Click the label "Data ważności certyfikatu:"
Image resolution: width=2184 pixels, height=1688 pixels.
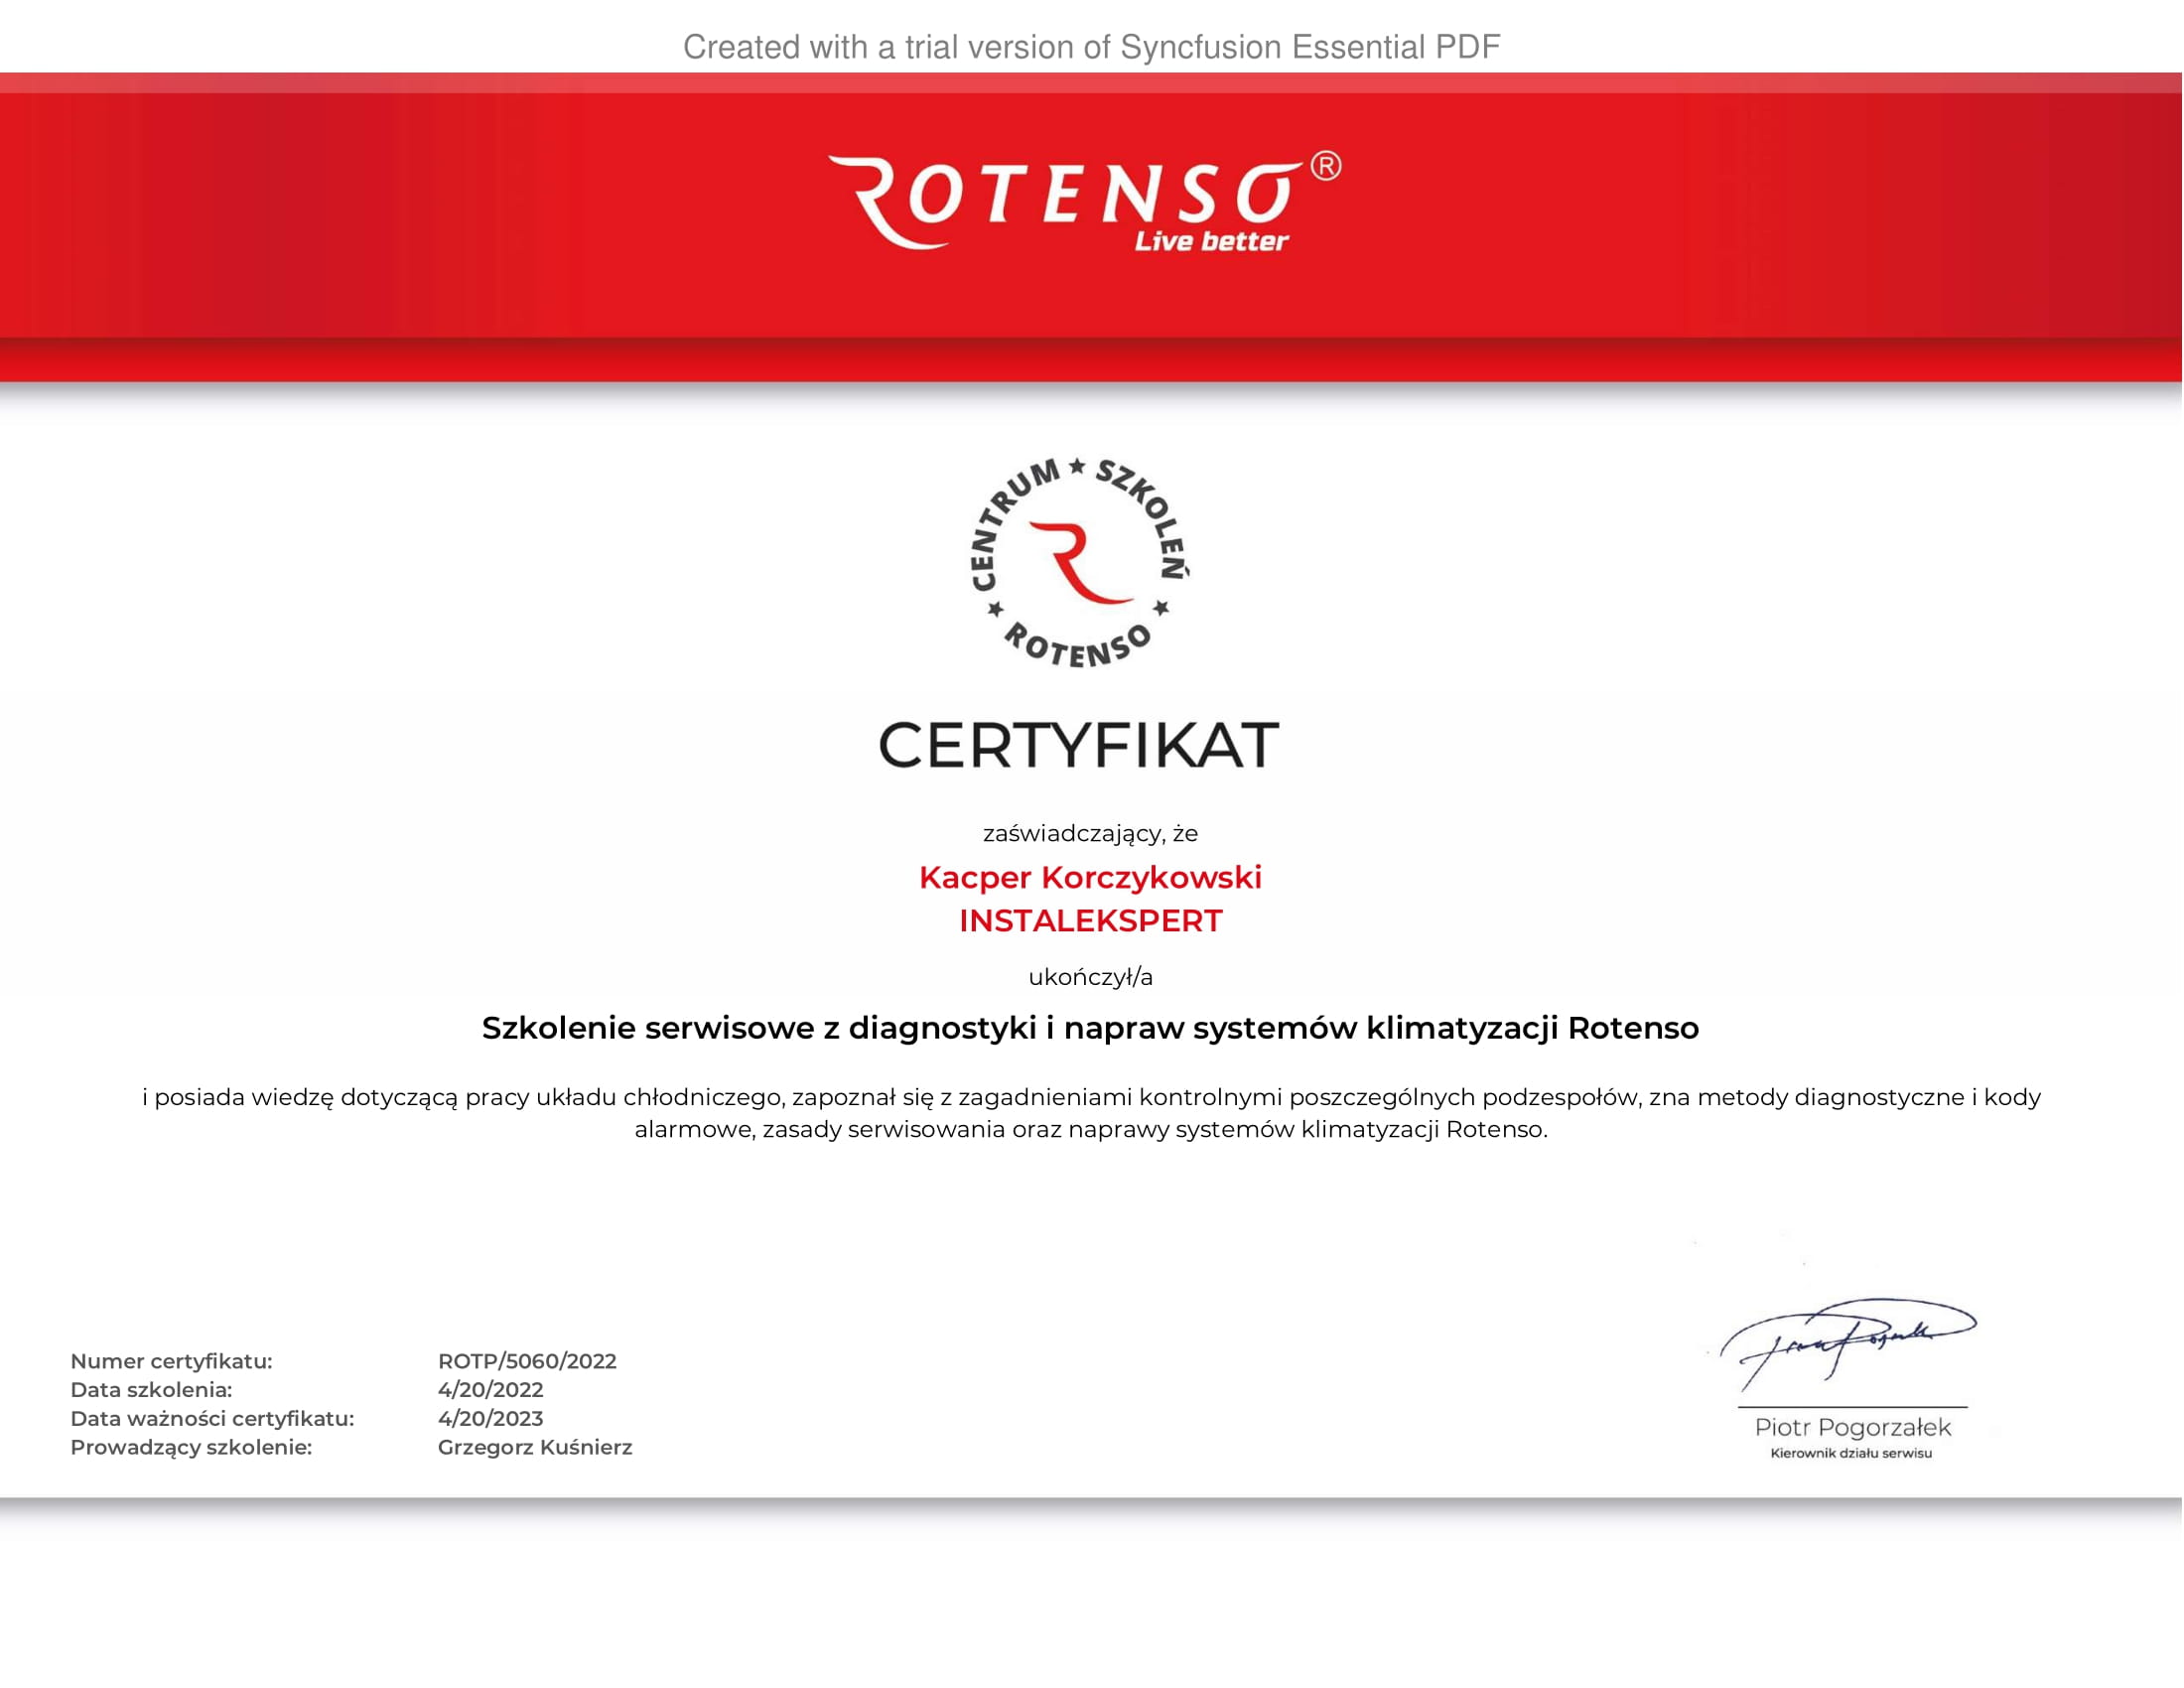point(212,1419)
